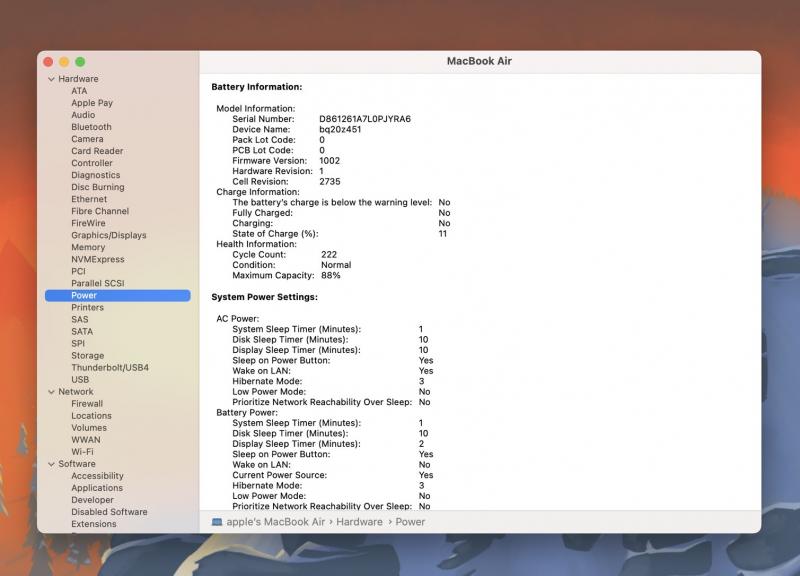
Task: Select ATA in the sidebar
Action: tap(79, 91)
